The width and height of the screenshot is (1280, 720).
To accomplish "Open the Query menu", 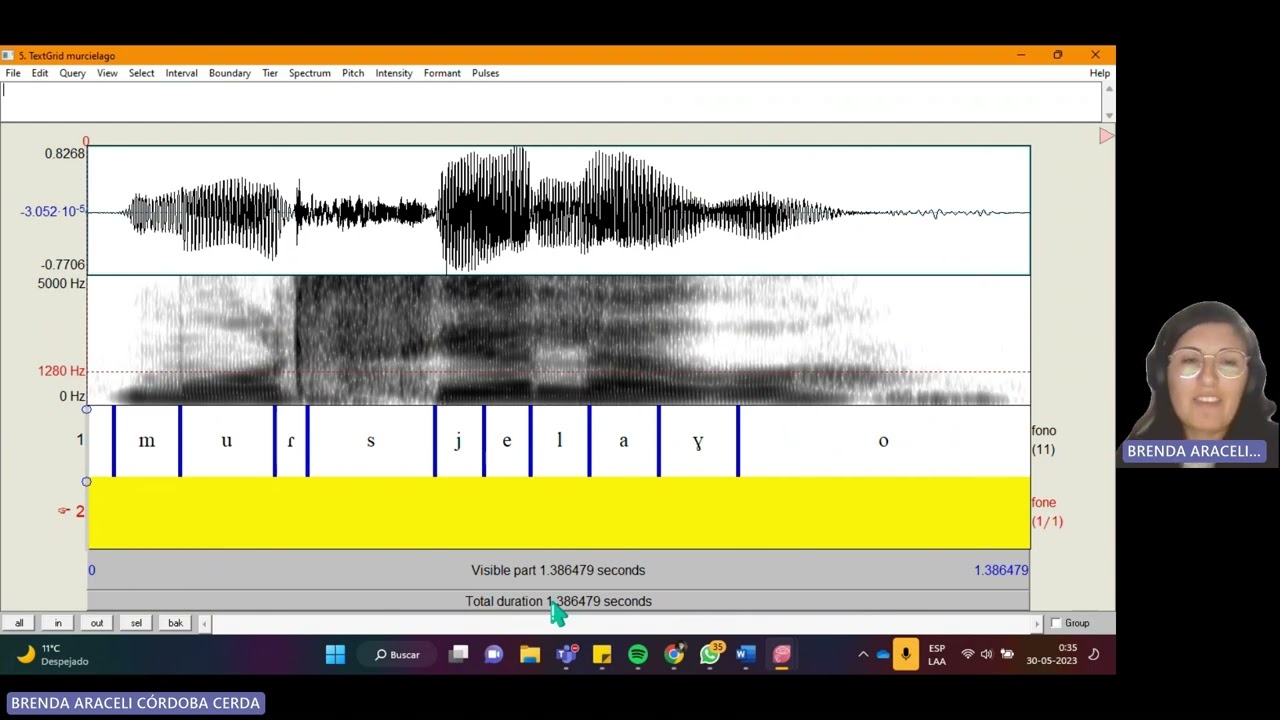I will (72, 73).
